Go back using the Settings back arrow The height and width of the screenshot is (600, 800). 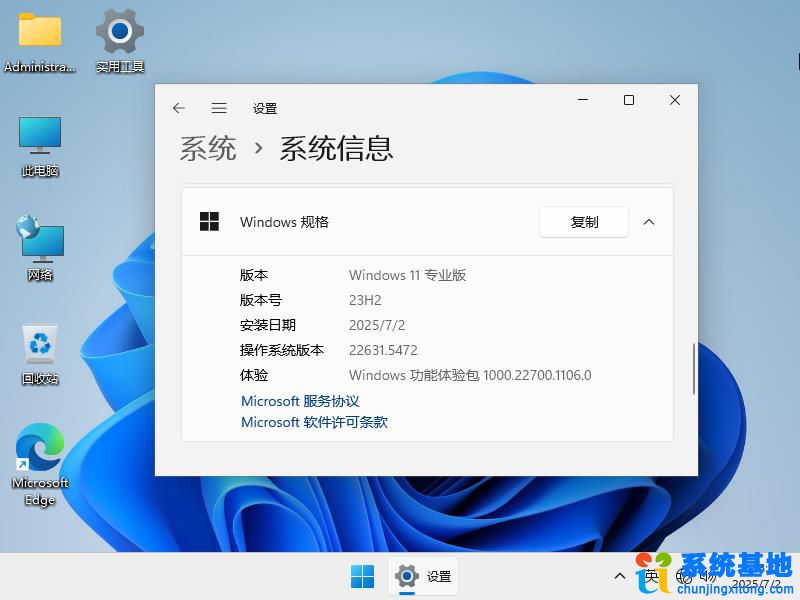pos(179,108)
